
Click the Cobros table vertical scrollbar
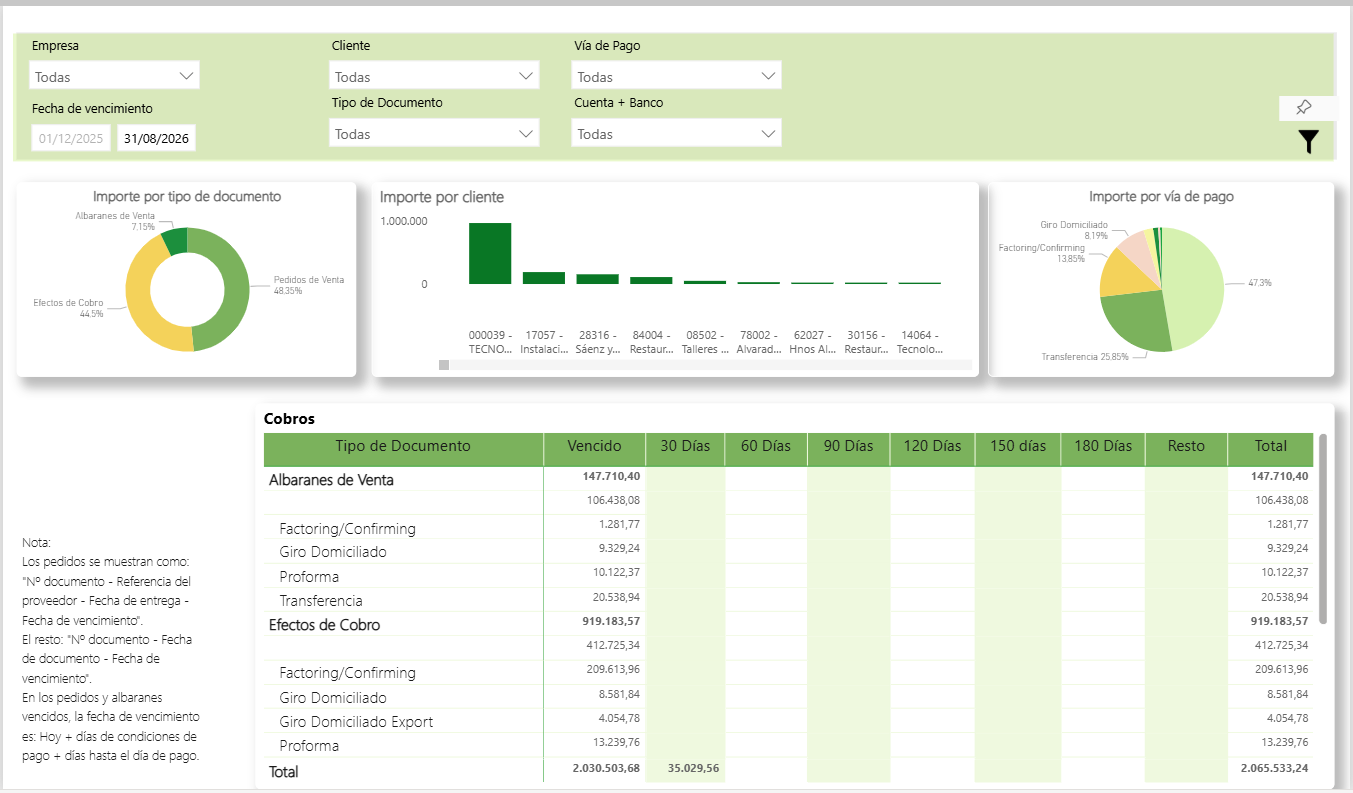click(x=1324, y=528)
